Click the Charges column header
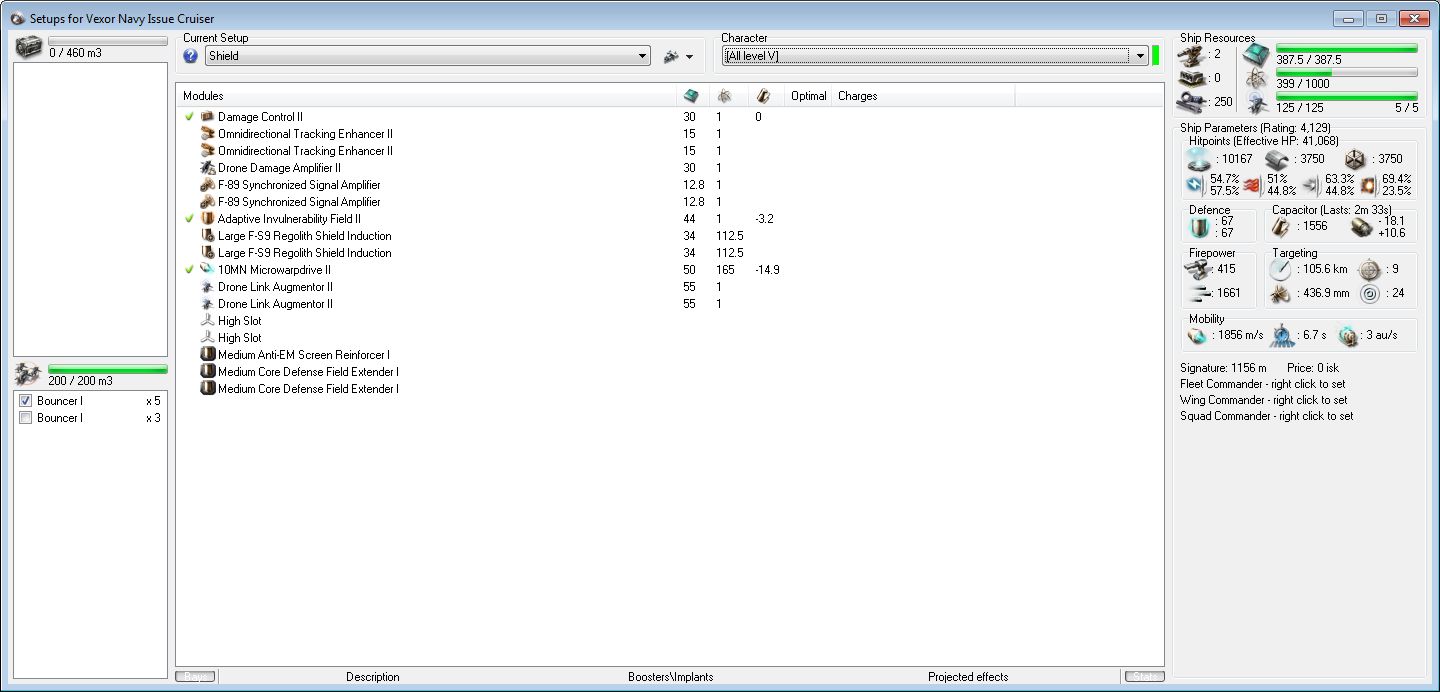The width and height of the screenshot is (1440, 692). click(924, 96)
